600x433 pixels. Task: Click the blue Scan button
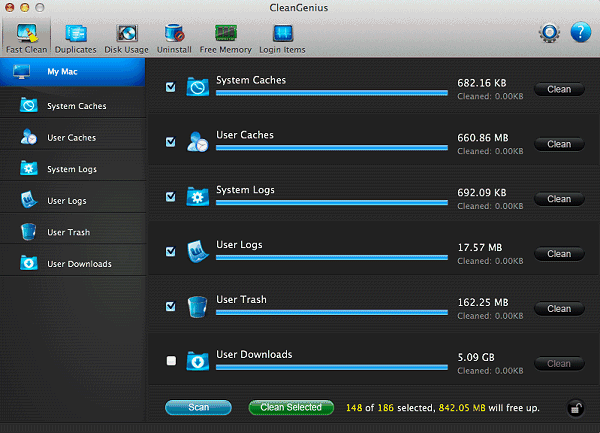198,408
